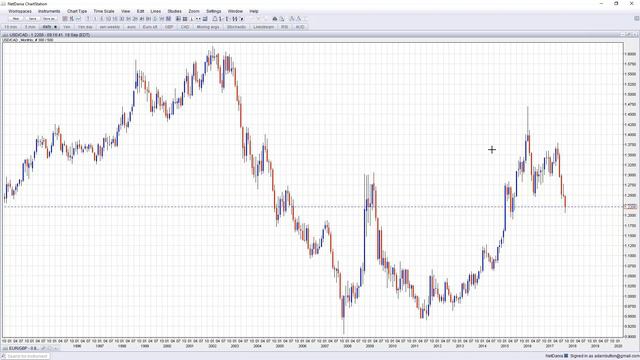Open the View menu
This screenshot has width=640, height=360.
[126, 11]
